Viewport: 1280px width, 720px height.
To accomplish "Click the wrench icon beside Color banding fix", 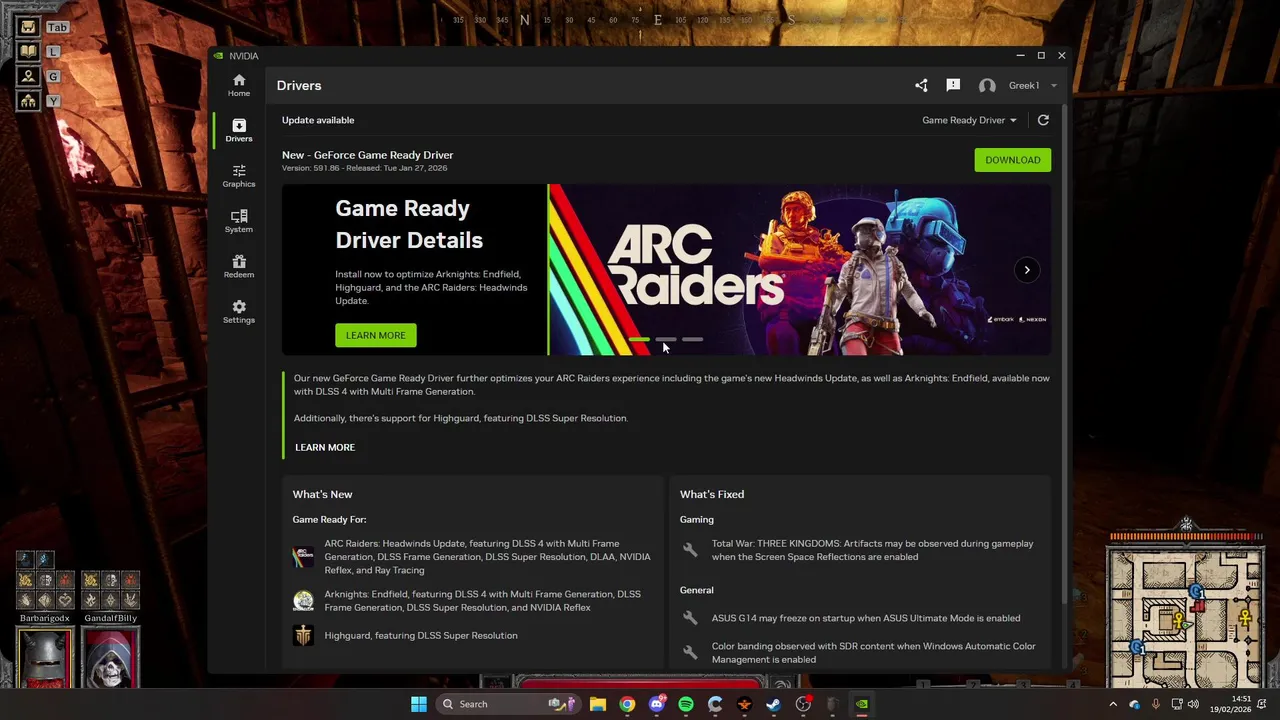I will coord(690,652).
